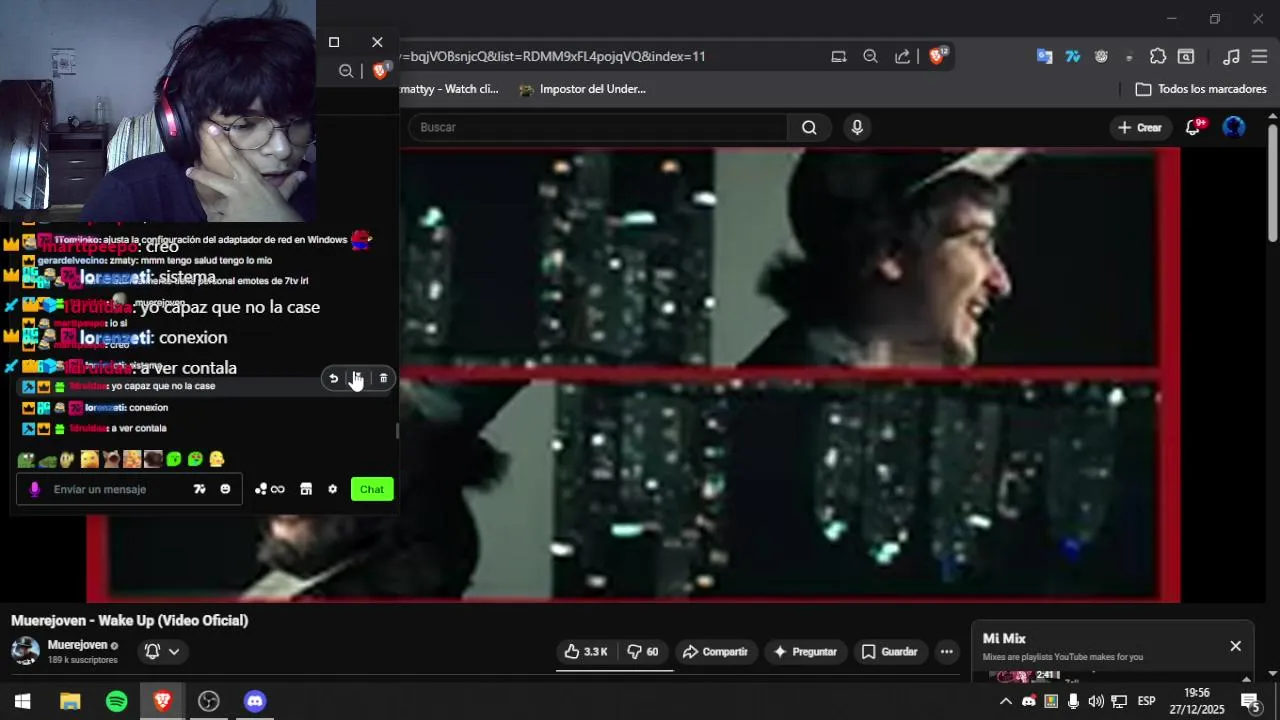Open 7TV browser extension
Viewport: 1280px width, 720px height.
coord(1073,56)
